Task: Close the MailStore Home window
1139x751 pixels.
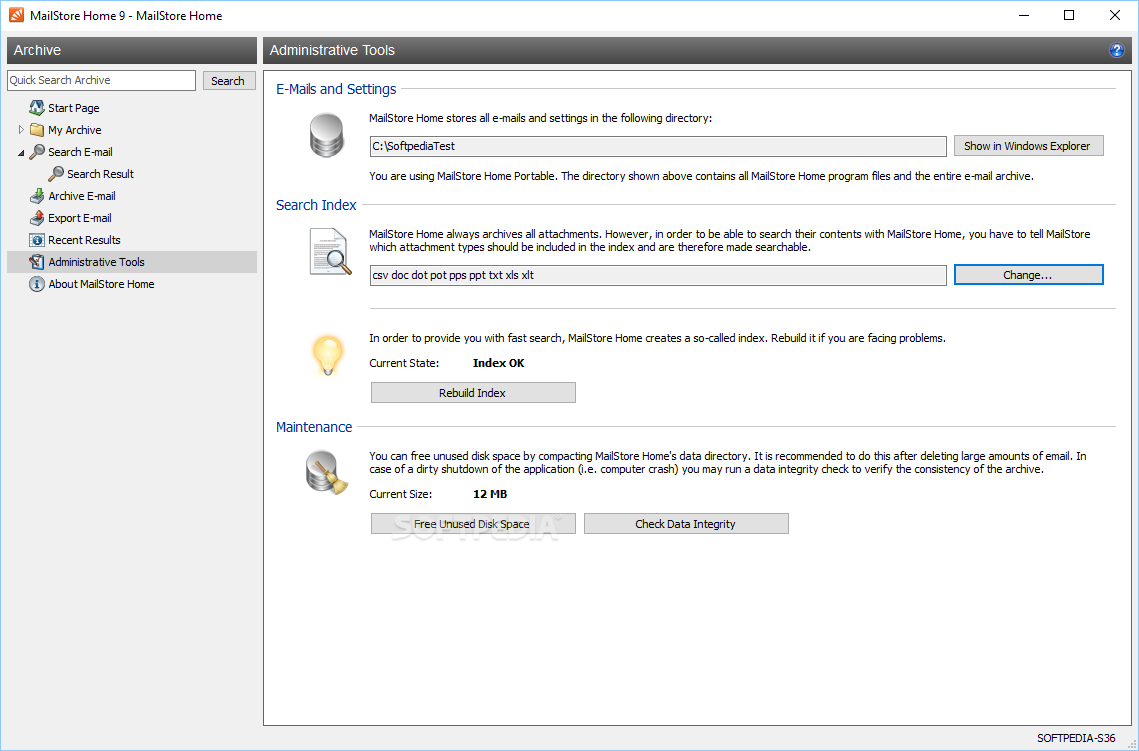Action: coord(1115,15)
